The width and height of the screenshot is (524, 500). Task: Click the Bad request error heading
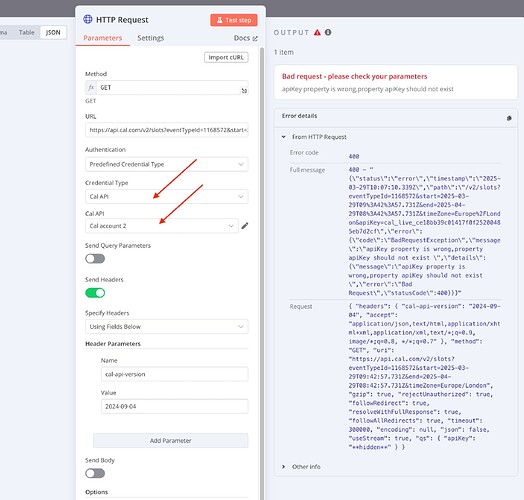[354, 77]
